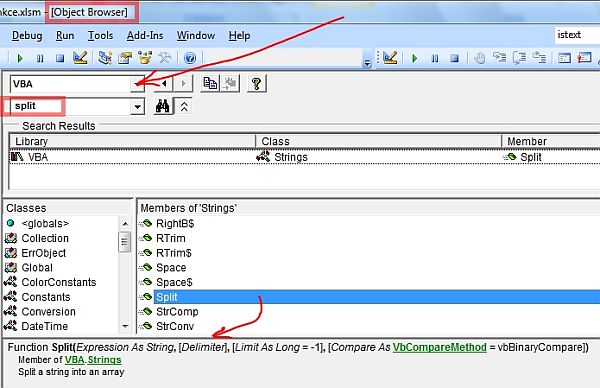Click the Strings link in details pane
The height and width of the screenshot is (388, 600).
click(104, 360)
